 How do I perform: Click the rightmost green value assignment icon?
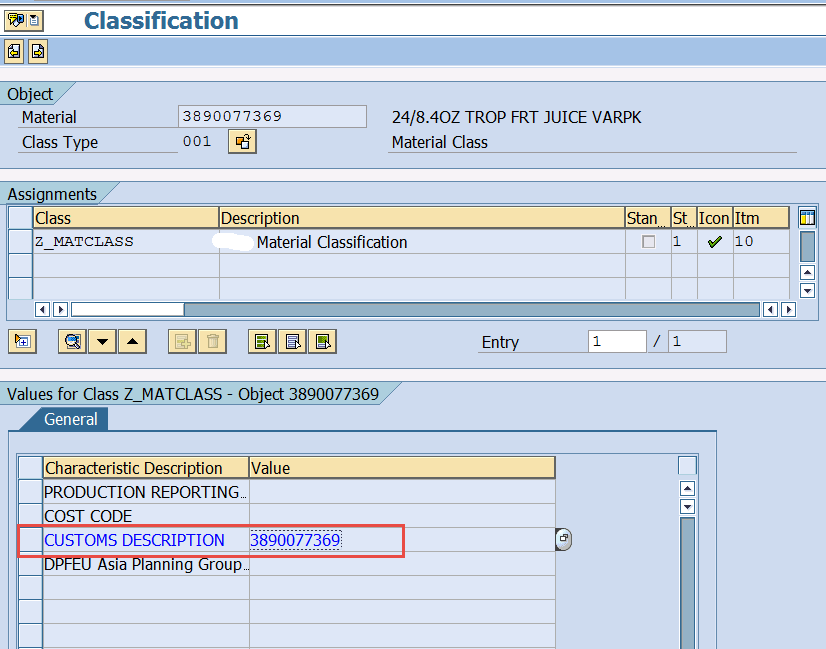(321, 341)
